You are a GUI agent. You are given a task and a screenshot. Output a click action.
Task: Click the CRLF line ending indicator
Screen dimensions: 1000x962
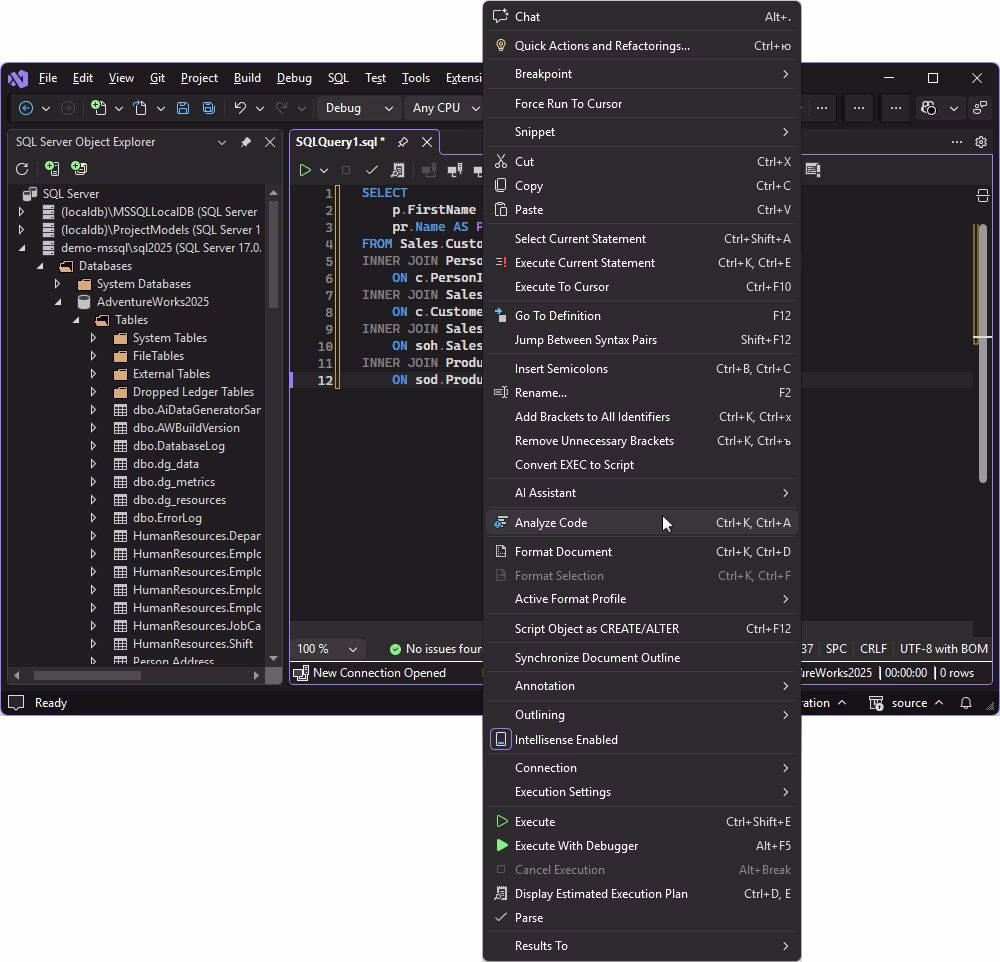873,649
